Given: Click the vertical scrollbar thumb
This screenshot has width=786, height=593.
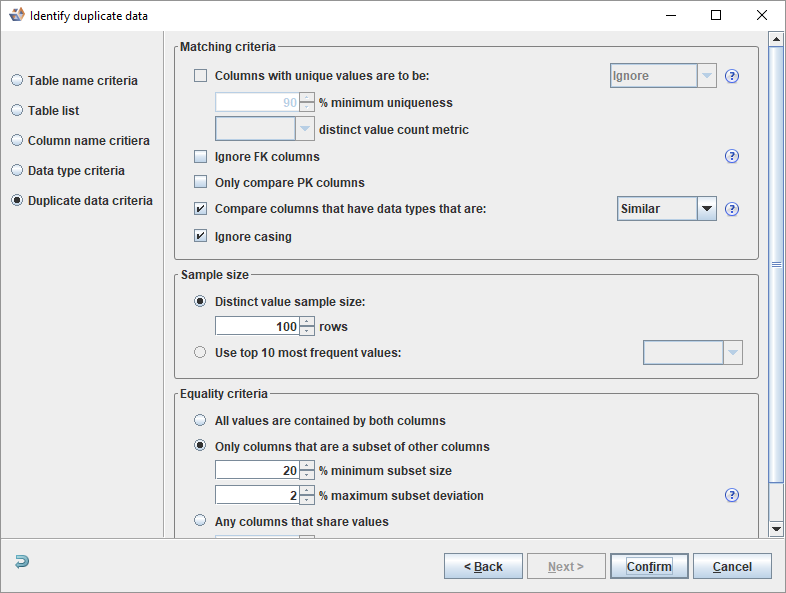Looking at the screenshot, I should (776, 265).
